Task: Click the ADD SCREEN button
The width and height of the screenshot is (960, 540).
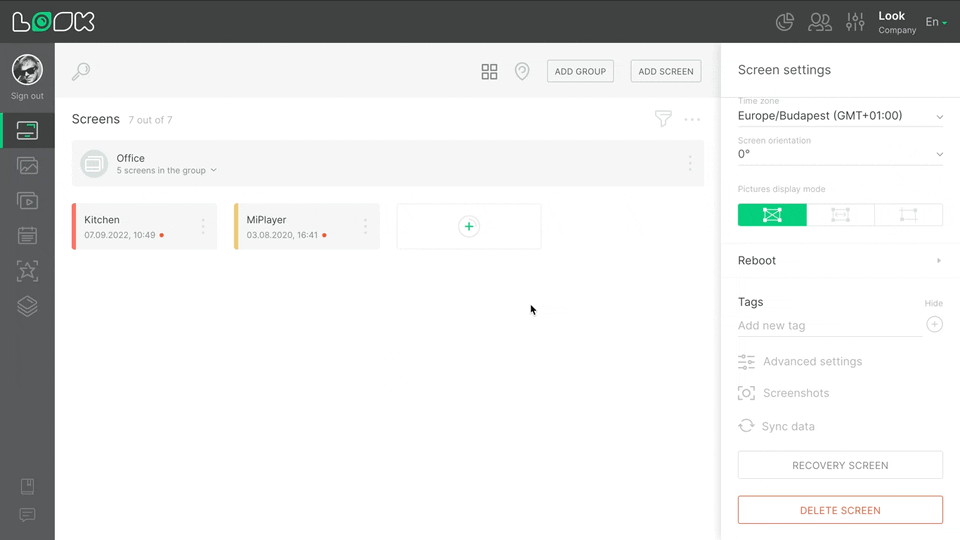Action: (x=666, y=71)
